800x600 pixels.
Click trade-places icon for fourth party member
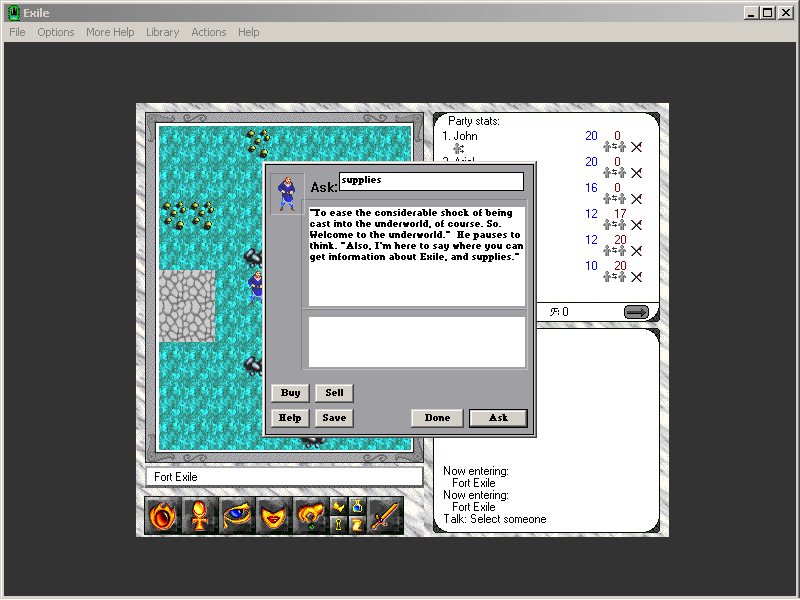614,226
